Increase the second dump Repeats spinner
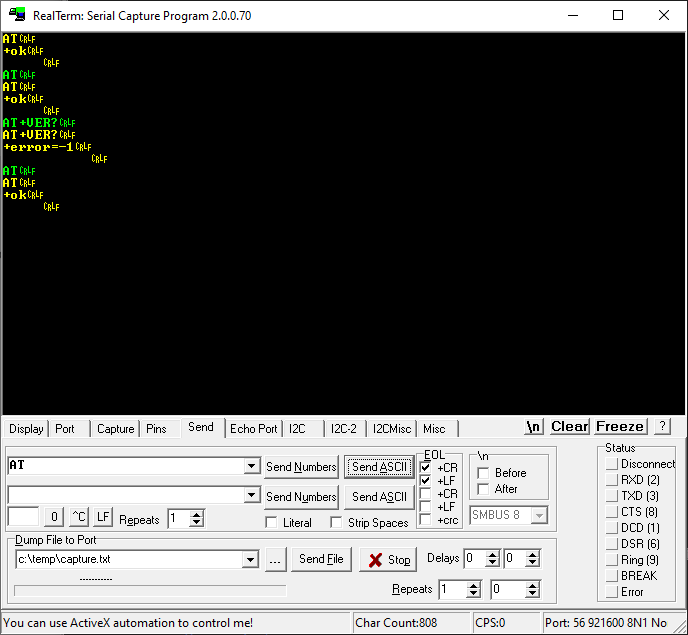The height and width of the screenshot is (635, 688). (x=532, y=585)
